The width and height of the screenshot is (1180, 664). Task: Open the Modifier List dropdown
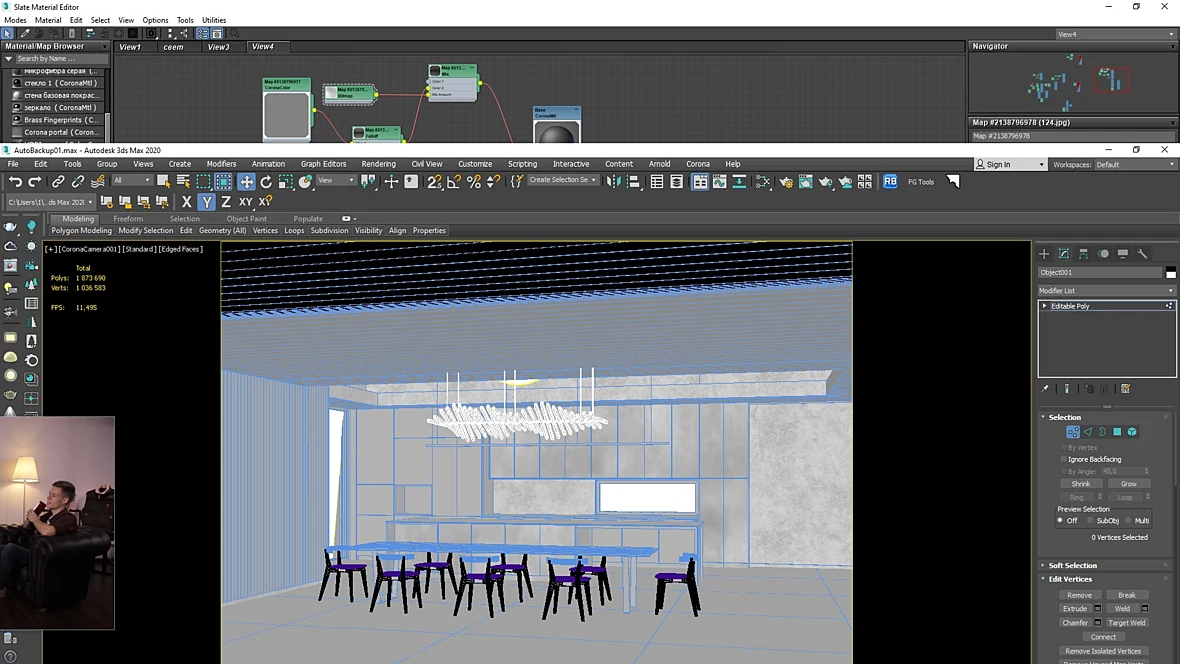pos(1105,291)
